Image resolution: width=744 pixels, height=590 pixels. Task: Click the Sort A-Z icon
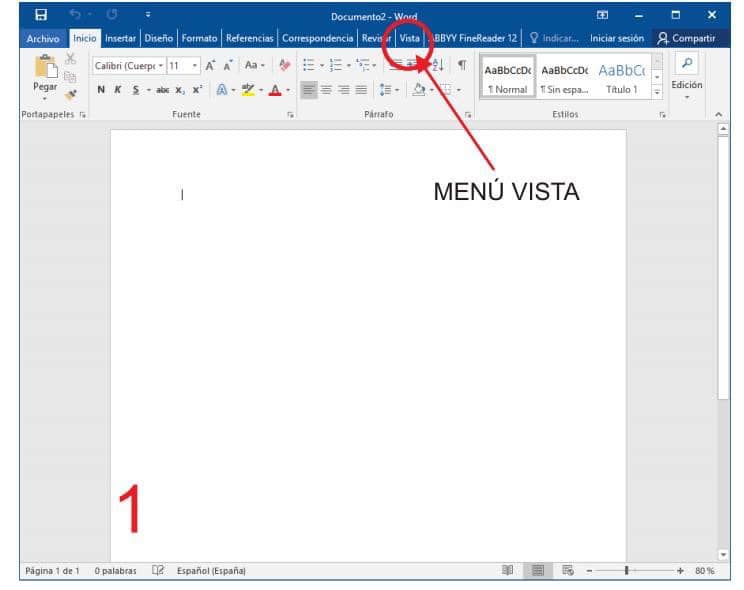point(438,65)
